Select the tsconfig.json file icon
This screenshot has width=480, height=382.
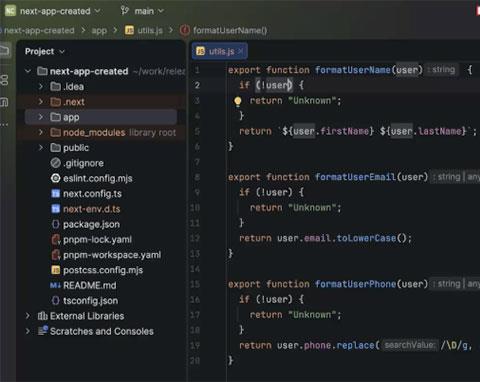click(55, 300)
